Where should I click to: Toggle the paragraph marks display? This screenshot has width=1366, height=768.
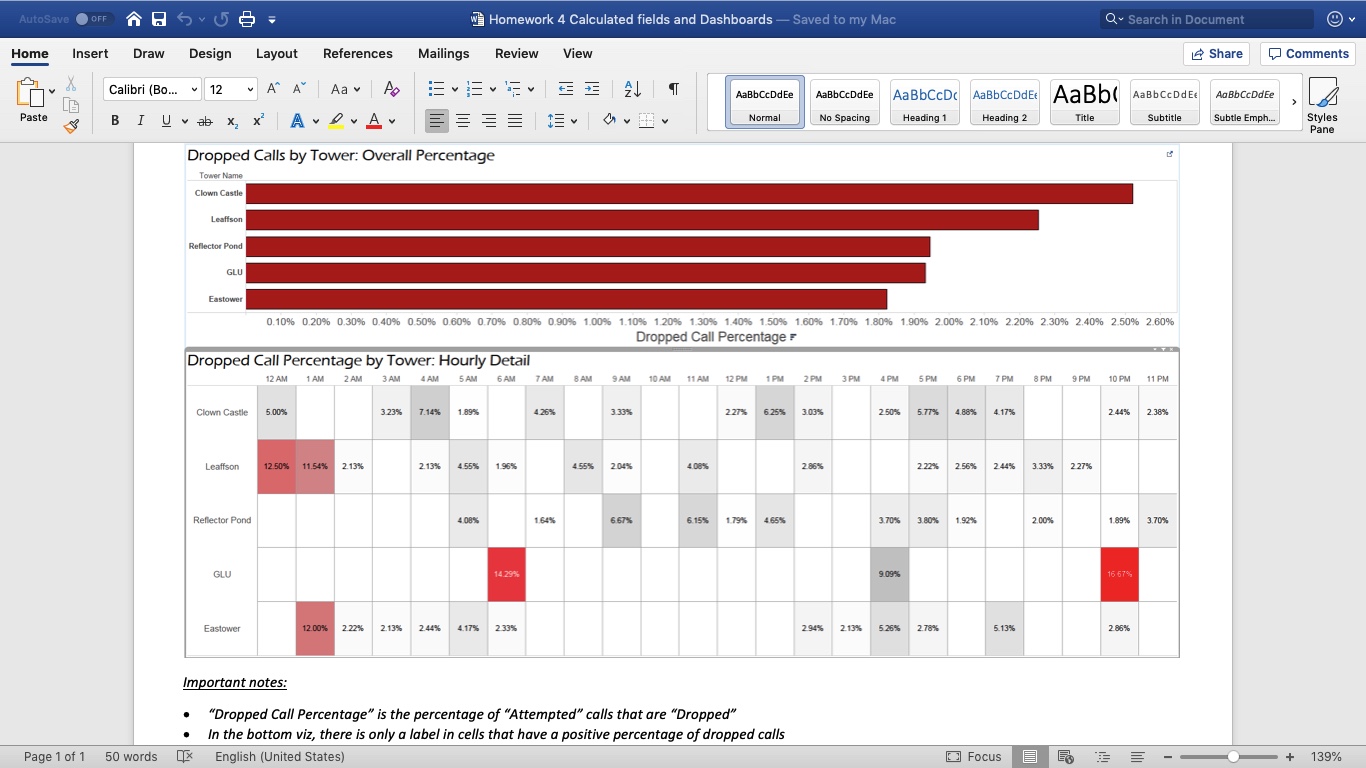pyautogui.click(x=673, y=89)
